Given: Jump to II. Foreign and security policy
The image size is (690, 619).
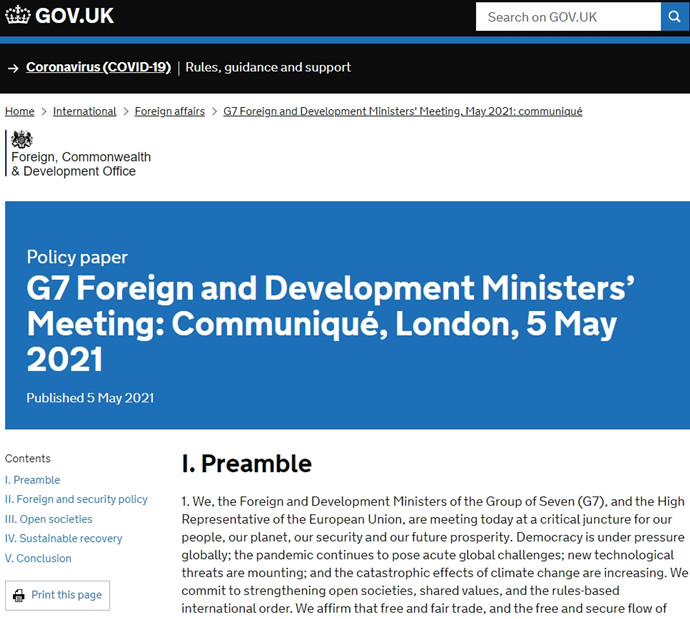Looking at the screenshot, I should (x=76, y=499).
